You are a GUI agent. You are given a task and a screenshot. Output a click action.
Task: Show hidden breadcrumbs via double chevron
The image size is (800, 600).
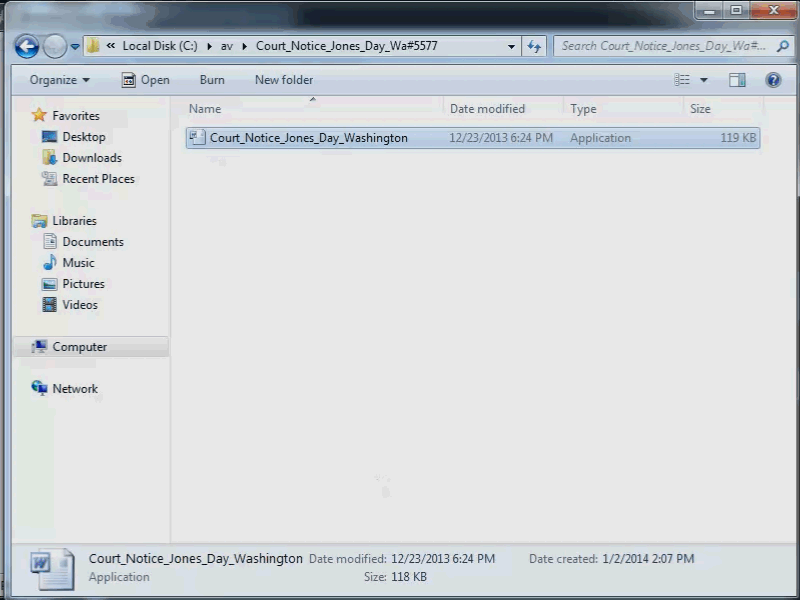(110, 46)
